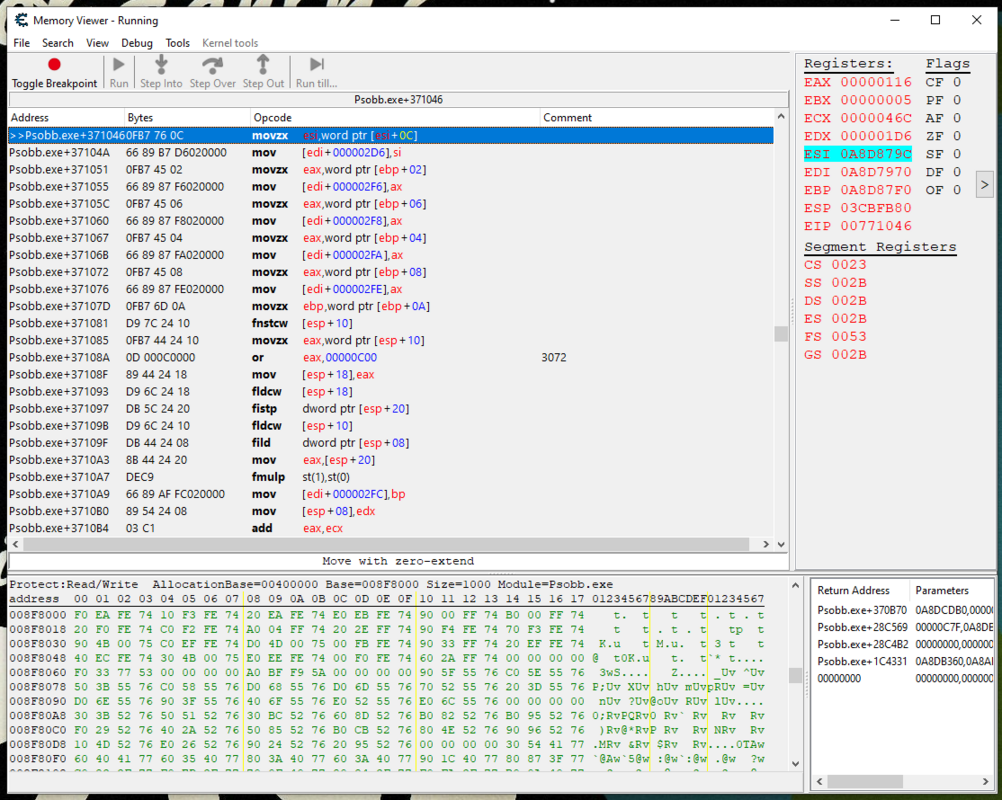Click the Run play icon

pos(119,65)
